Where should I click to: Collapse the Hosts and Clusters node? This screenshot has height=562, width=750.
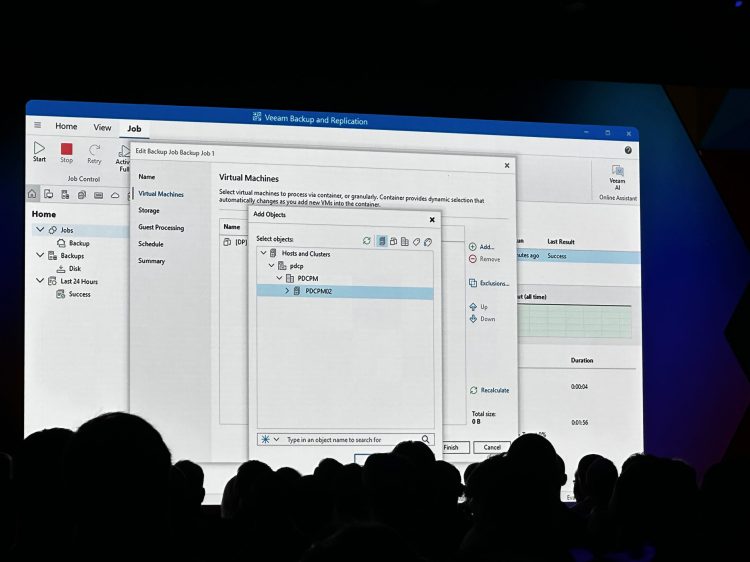(x=263, y=253)
